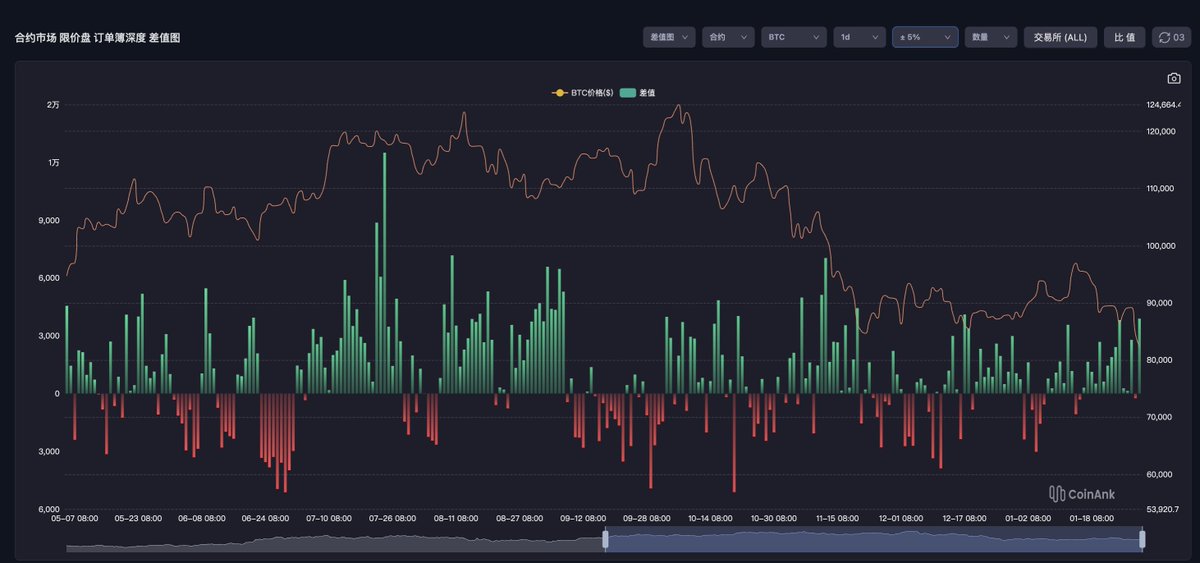Open the 合约 market type dropdown
The width and height of the screenshot is (1200, 563).
[x=727, y=37]
